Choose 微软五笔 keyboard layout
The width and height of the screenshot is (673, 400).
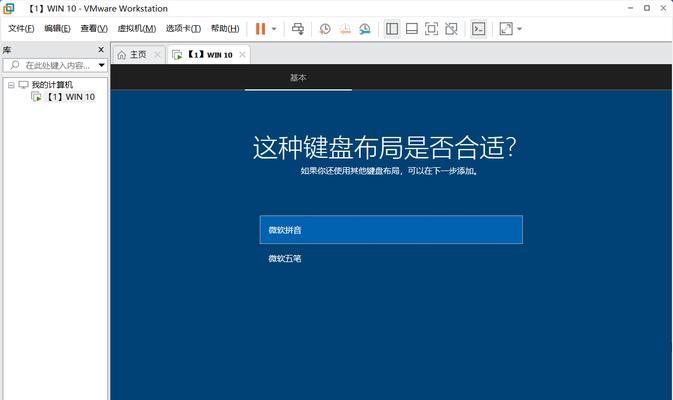coord(391,258)
